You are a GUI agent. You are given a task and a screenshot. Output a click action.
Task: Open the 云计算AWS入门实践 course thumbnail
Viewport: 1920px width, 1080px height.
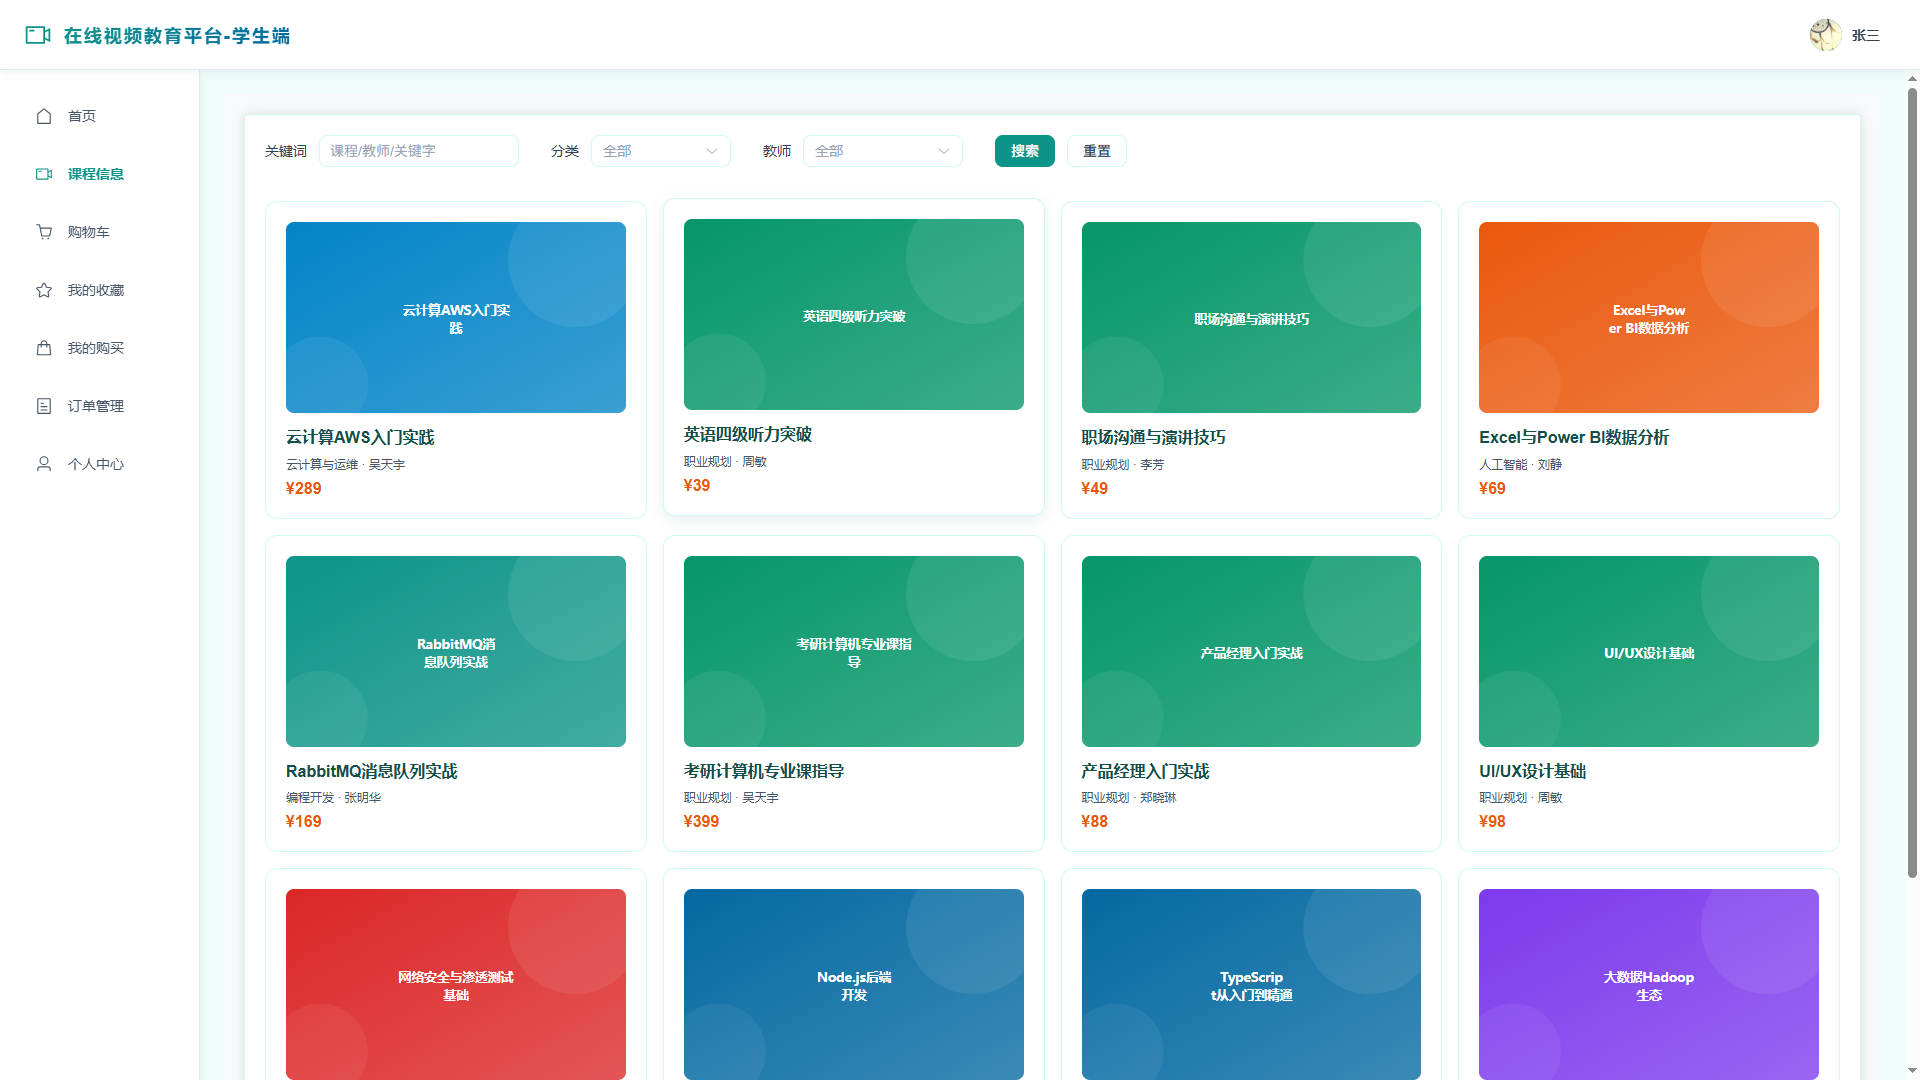[x=456, y=317]
